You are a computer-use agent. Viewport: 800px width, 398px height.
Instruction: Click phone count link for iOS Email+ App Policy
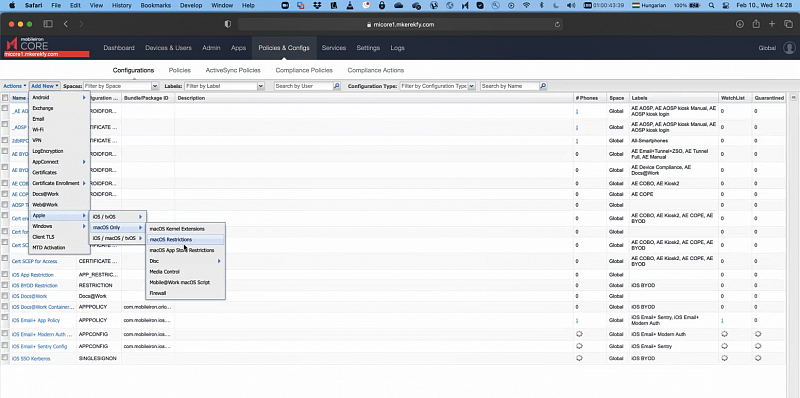tap(577, 320)
